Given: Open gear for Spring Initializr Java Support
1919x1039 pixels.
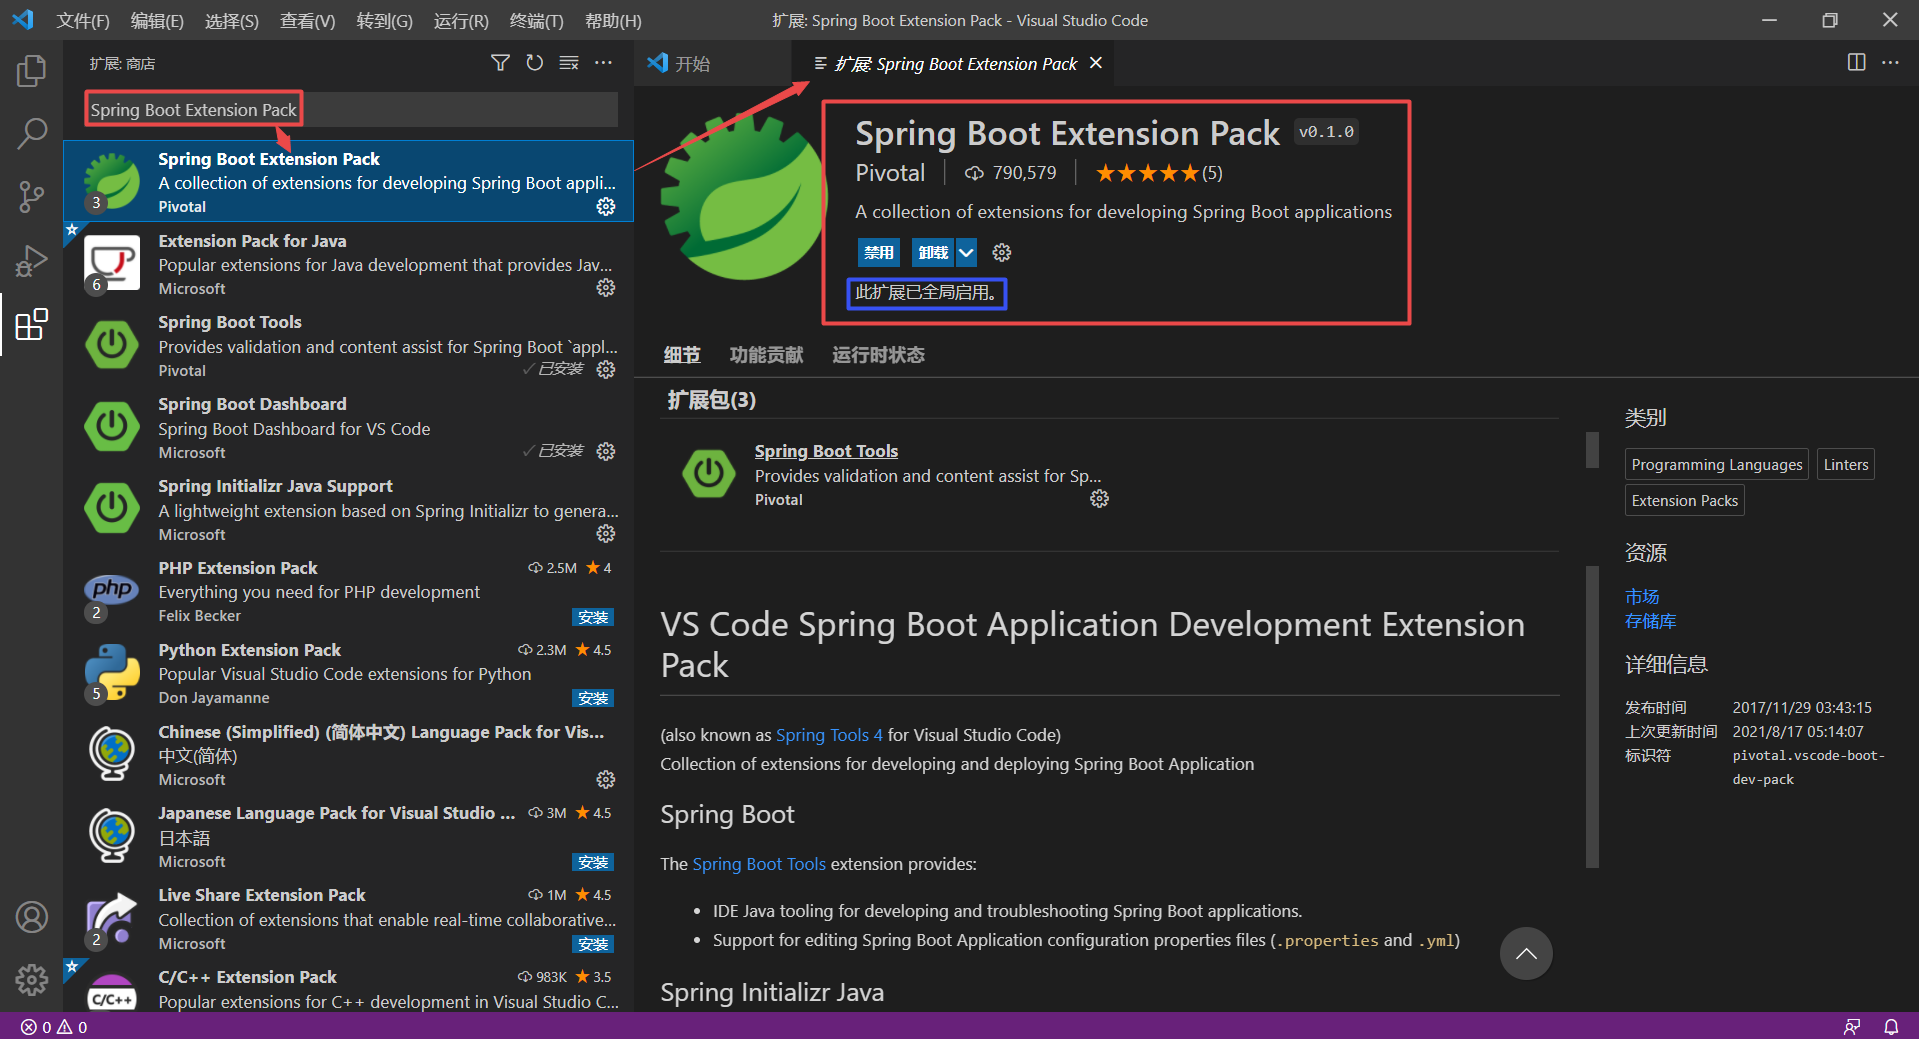Looking at the screenshot, I should [606, 534].
